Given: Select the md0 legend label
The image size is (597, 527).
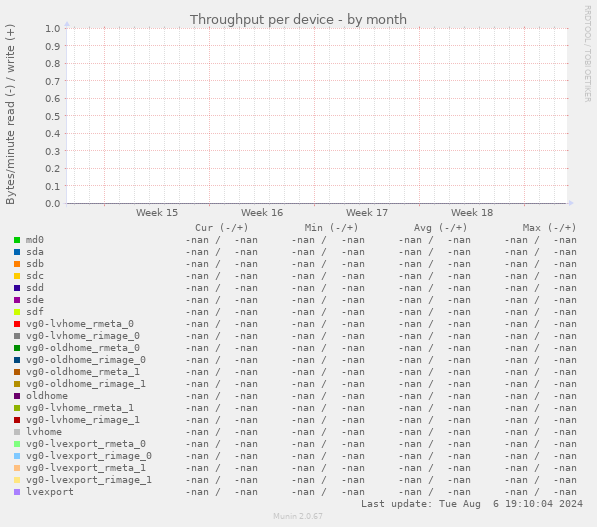Looking at the screenshot, I should [x=35, y=240].
